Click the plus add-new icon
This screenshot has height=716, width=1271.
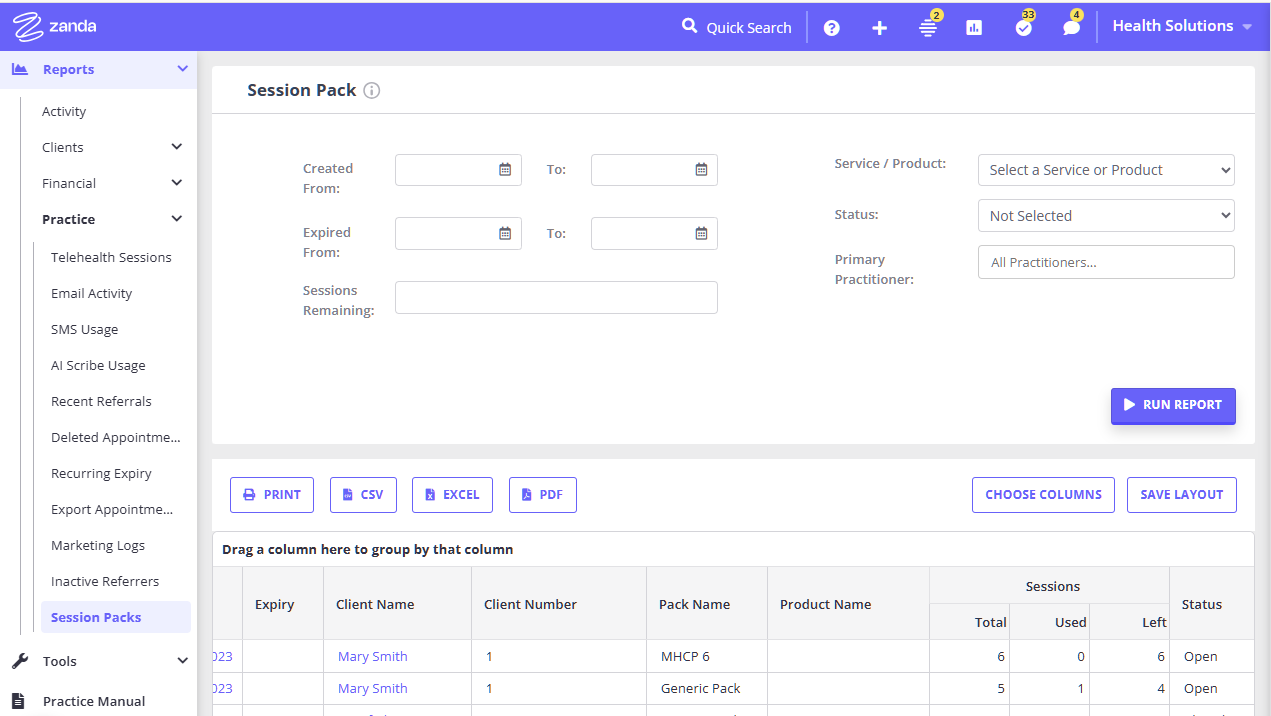point(879,28)
